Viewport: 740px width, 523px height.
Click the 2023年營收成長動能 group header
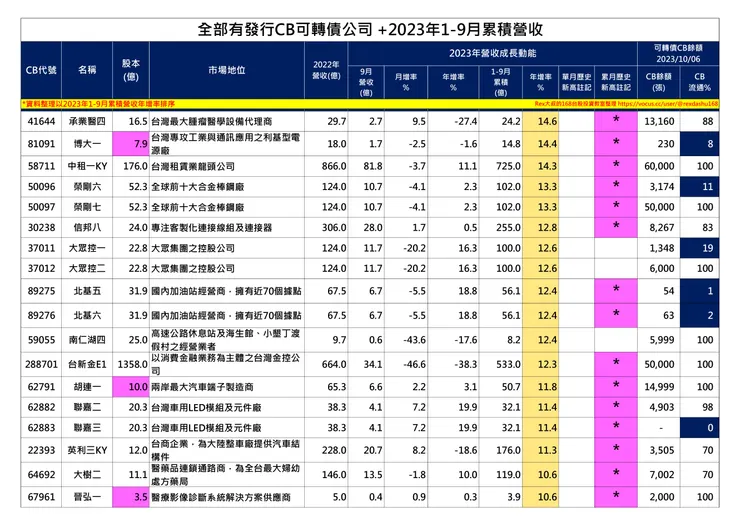click(492, 53)
